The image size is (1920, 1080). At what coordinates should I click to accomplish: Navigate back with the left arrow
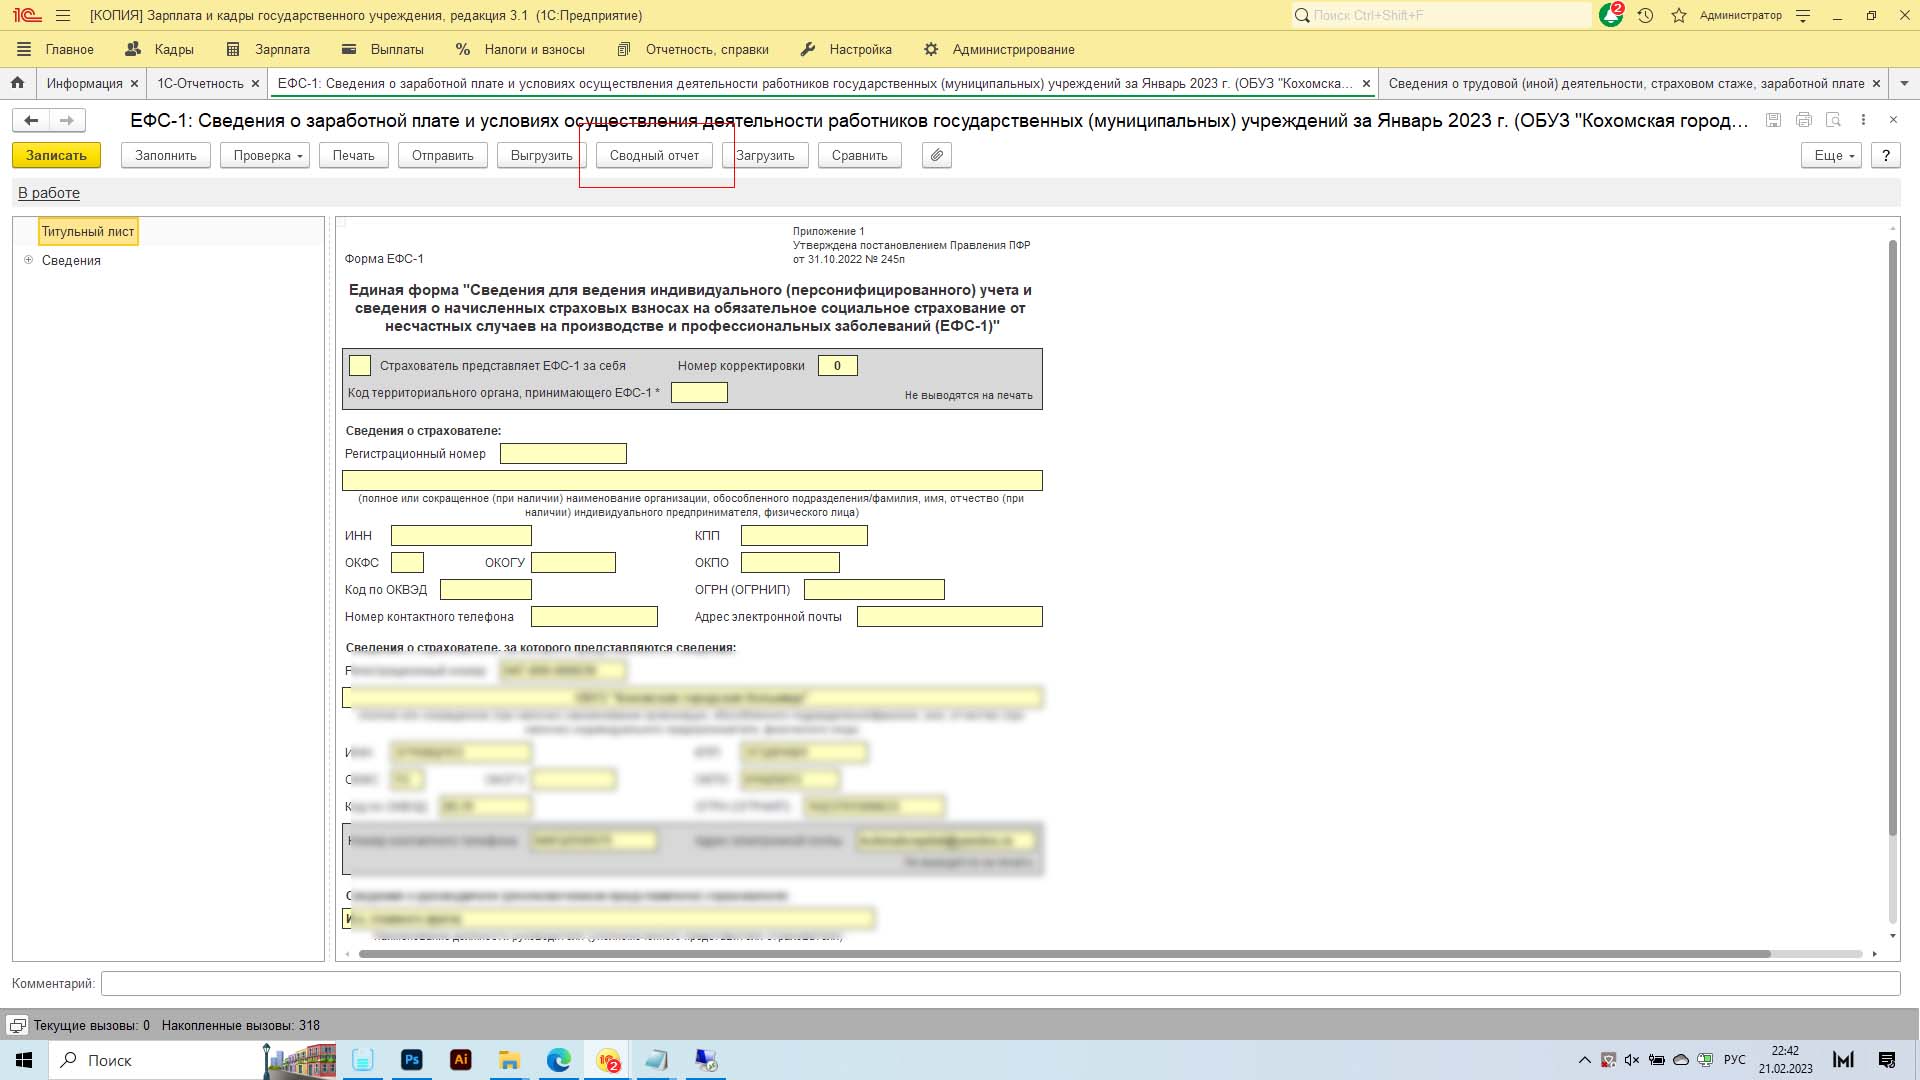(x=31, y=120)
